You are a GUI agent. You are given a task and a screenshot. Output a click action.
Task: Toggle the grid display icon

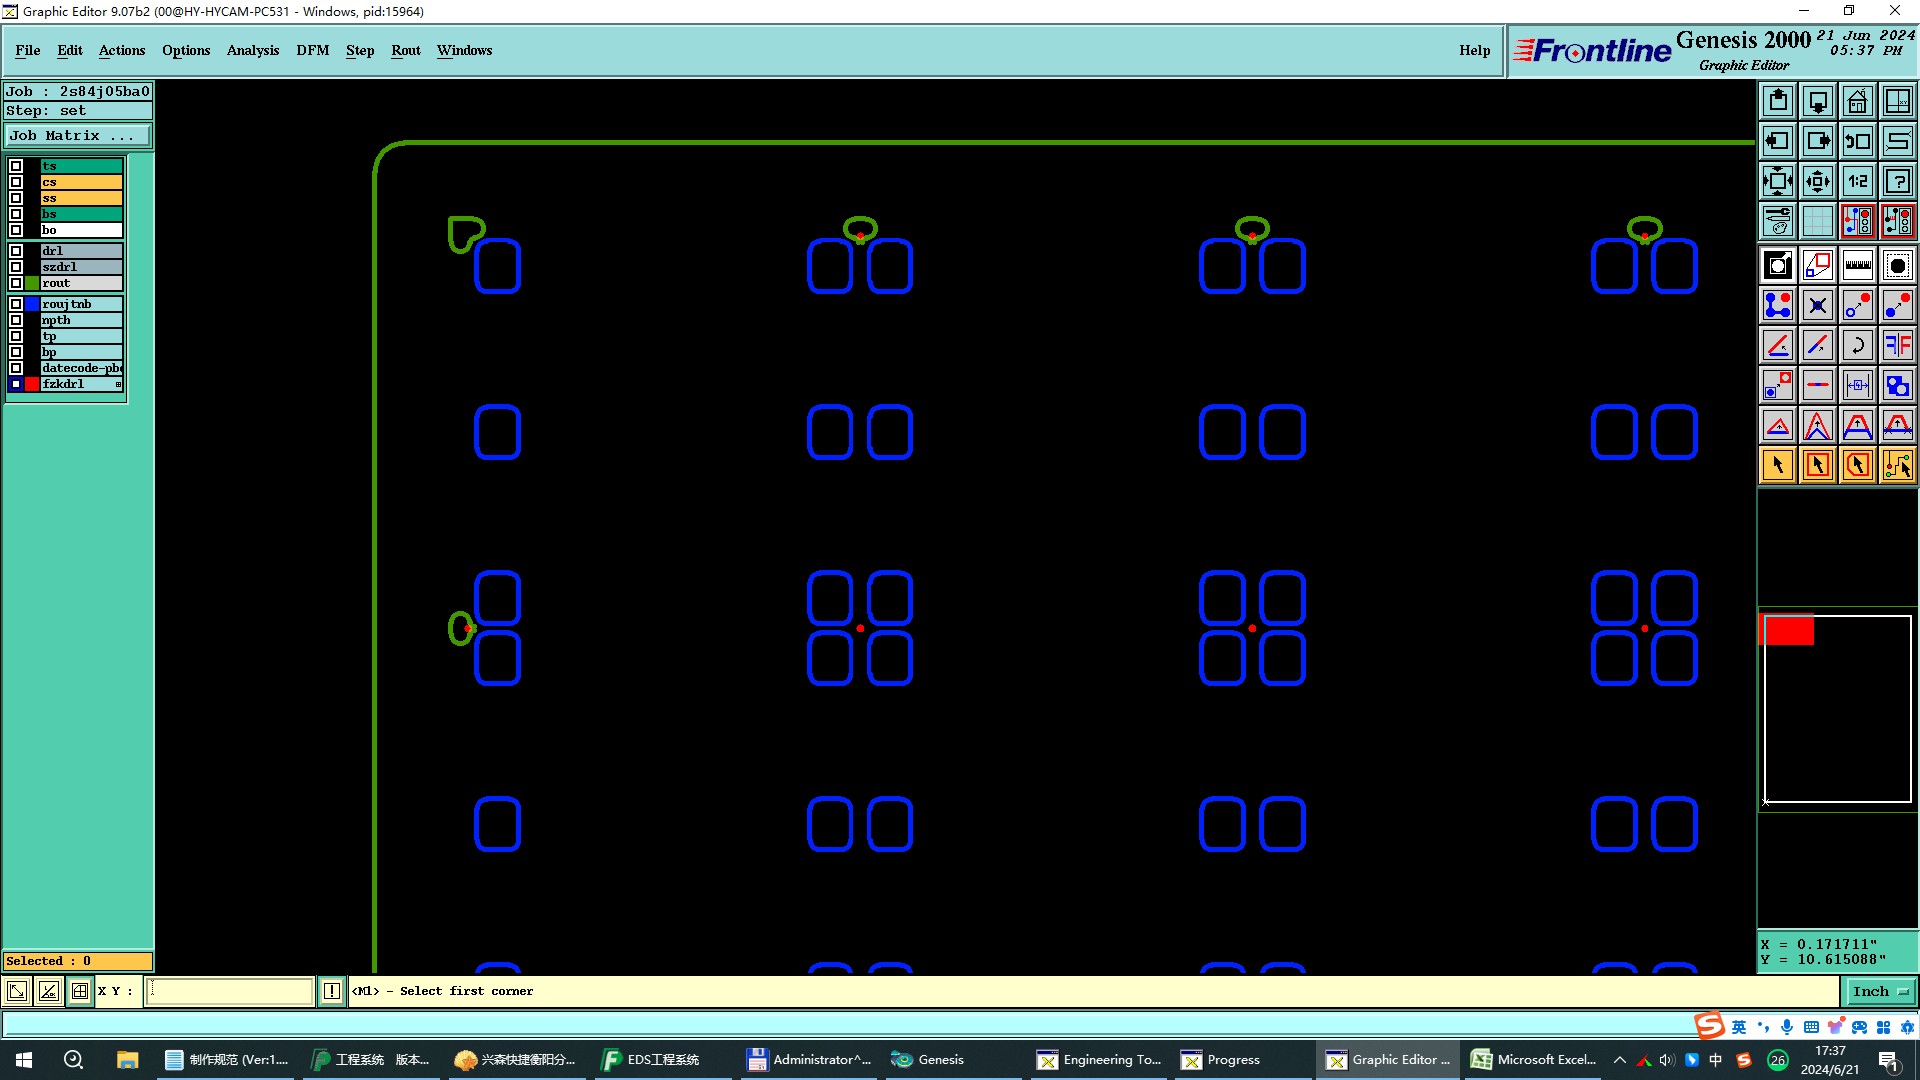(x=1817, y=221)
